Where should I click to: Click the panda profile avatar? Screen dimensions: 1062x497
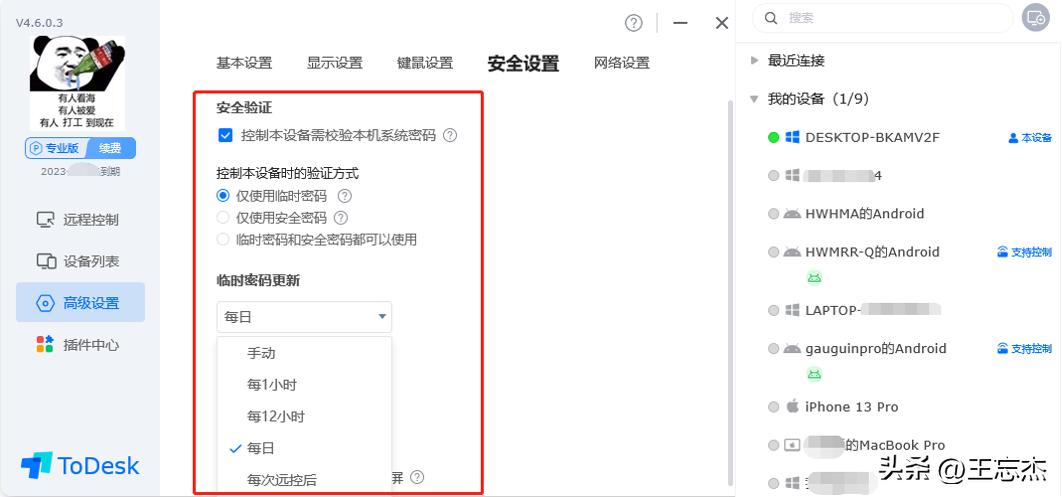click(77, 83)
